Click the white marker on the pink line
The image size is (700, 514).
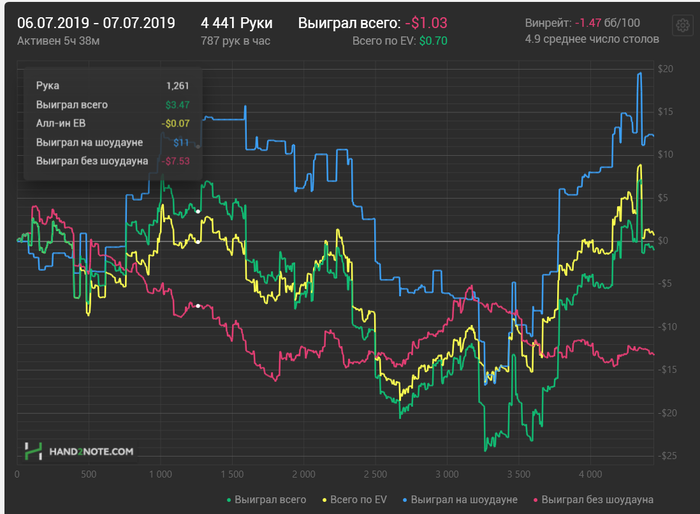[x=198, y=305]
